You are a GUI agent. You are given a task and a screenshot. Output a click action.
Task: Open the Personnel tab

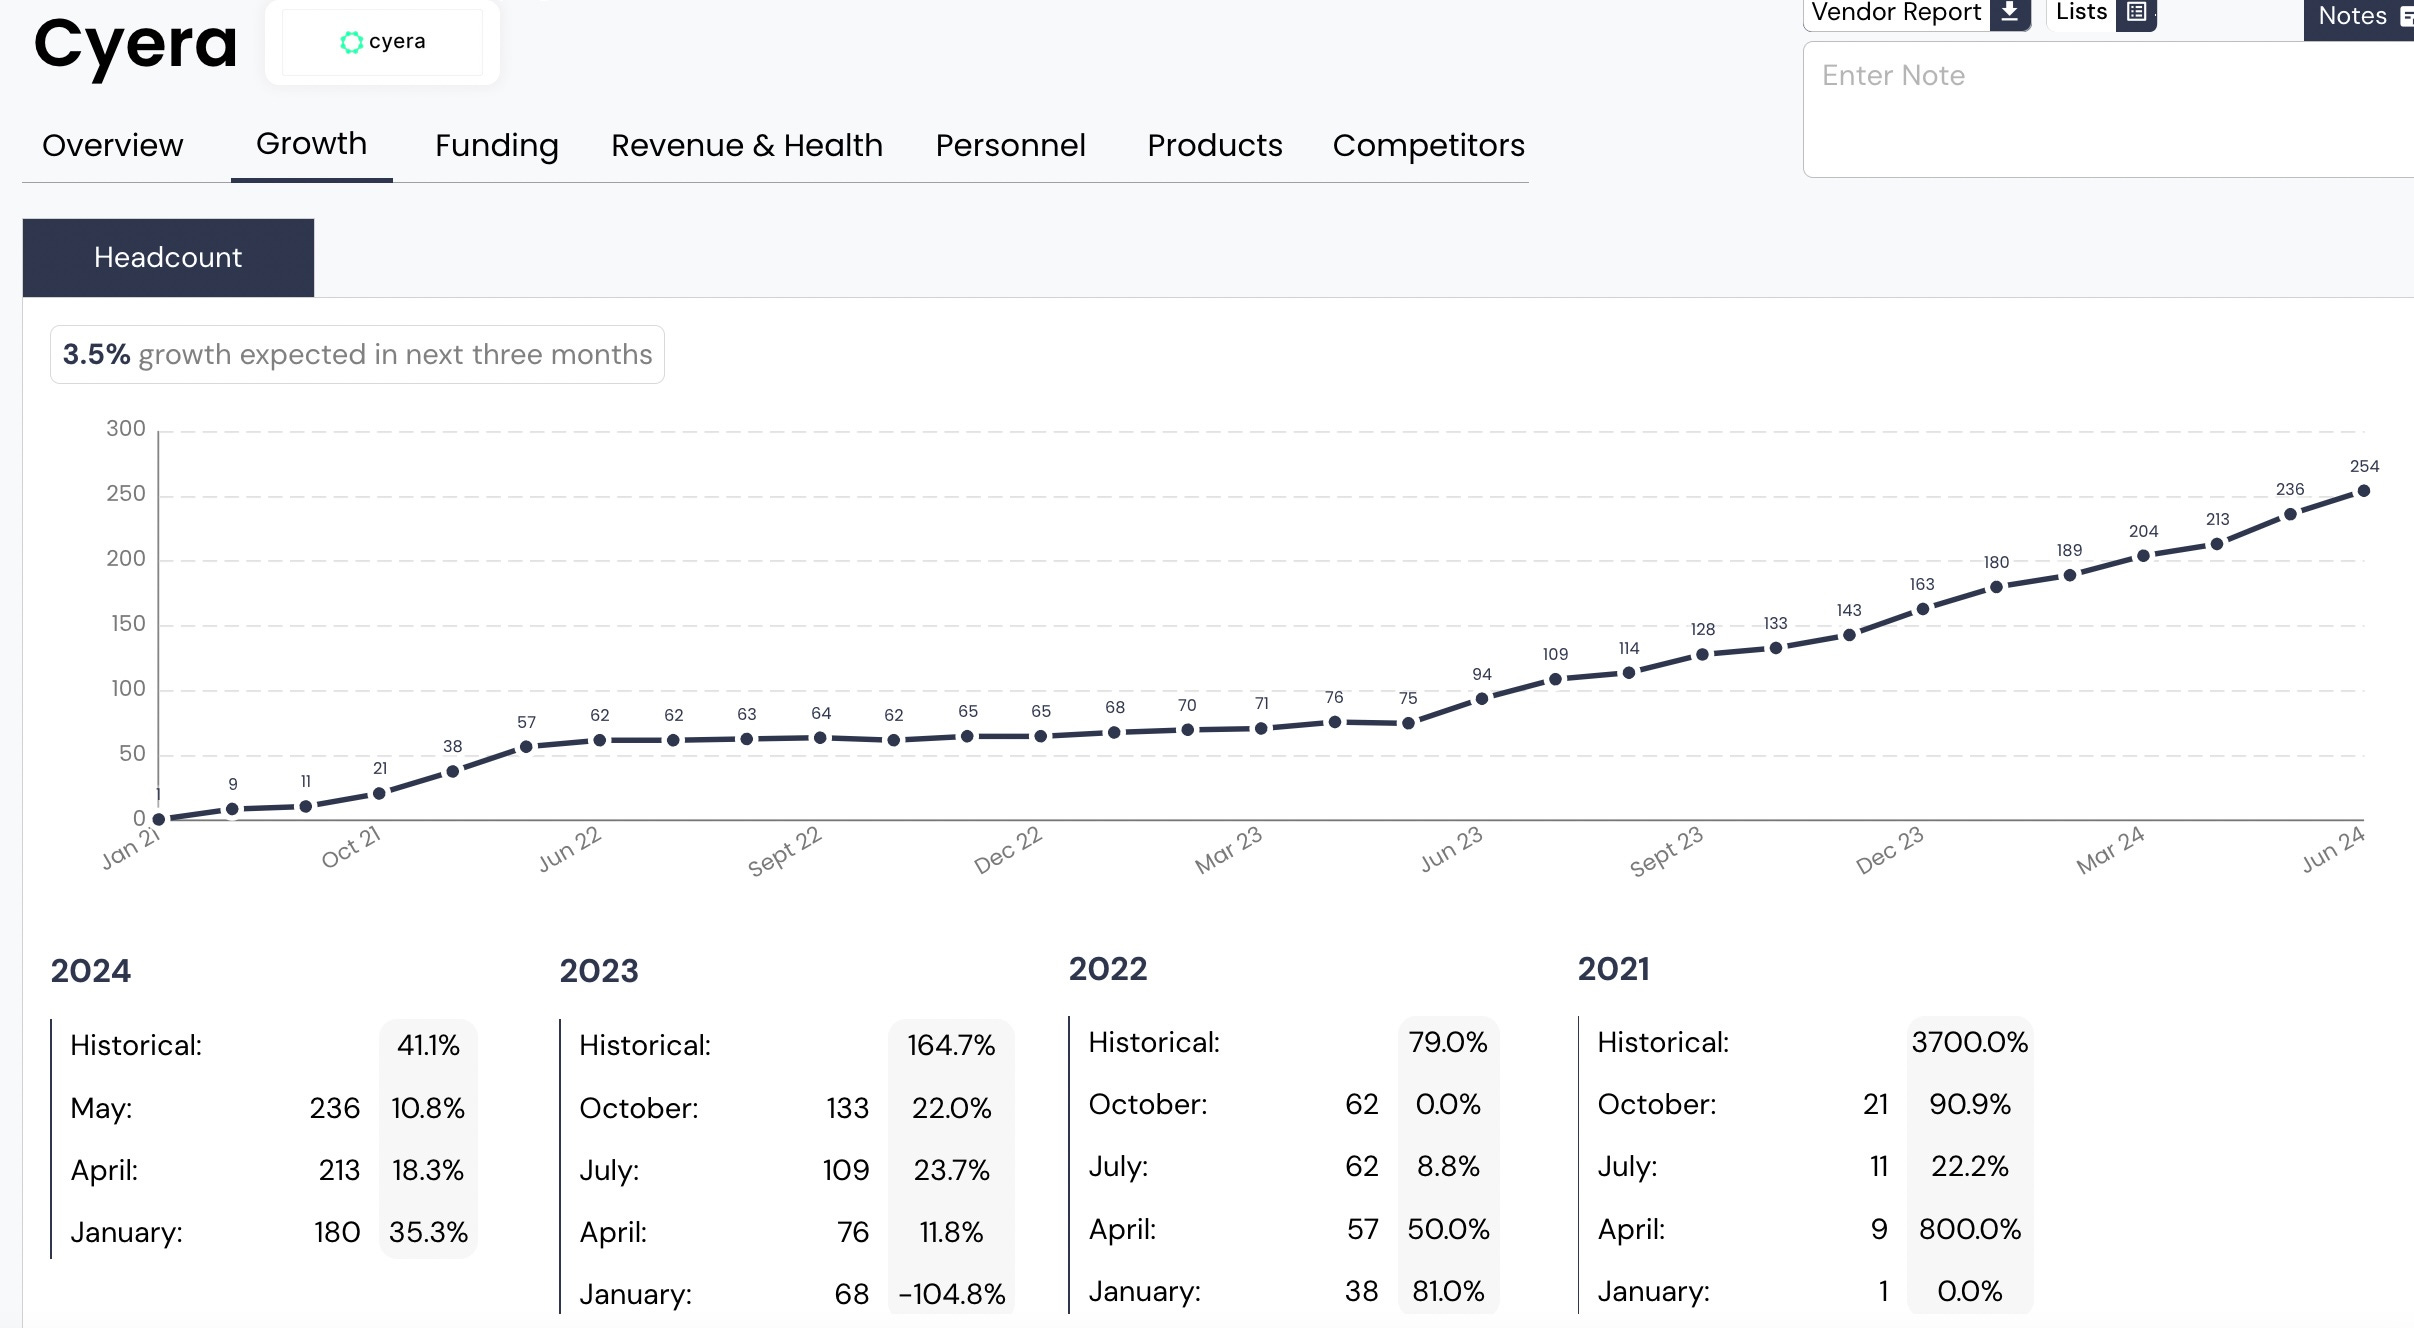click(x=1010, y=146)
